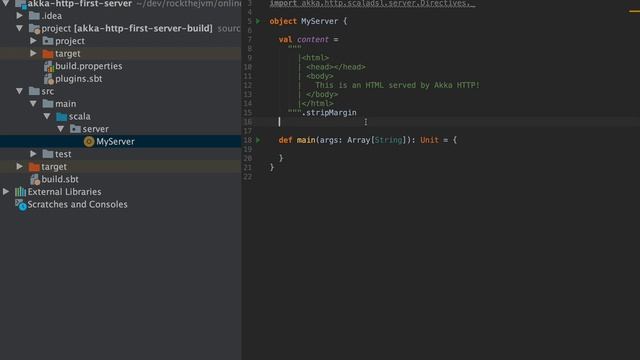Expand External Libraries arrow
The height and width of the screenshot is (360, 640).
click(x=6, y=191)
